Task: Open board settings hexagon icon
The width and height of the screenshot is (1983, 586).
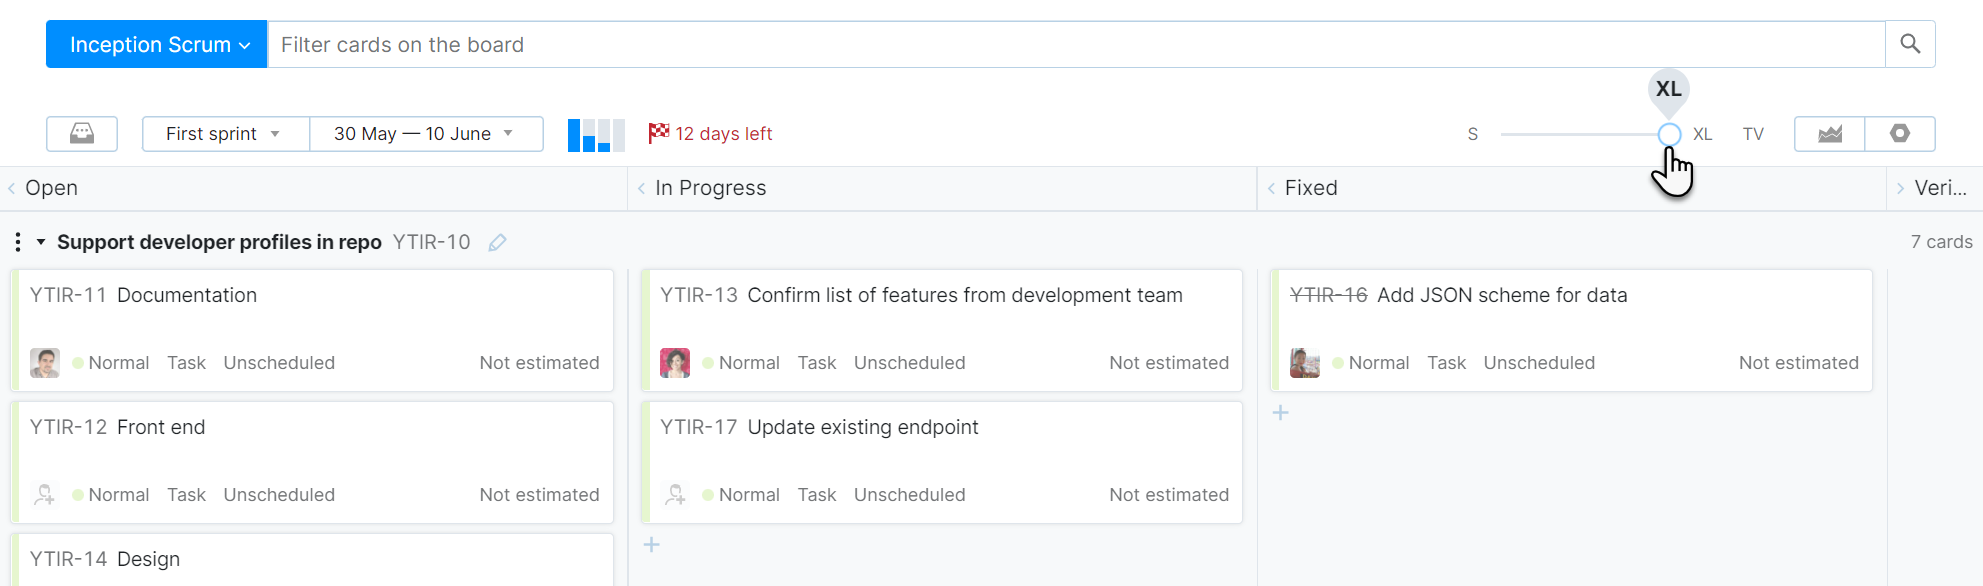Action: click(x=1900, y=134)
